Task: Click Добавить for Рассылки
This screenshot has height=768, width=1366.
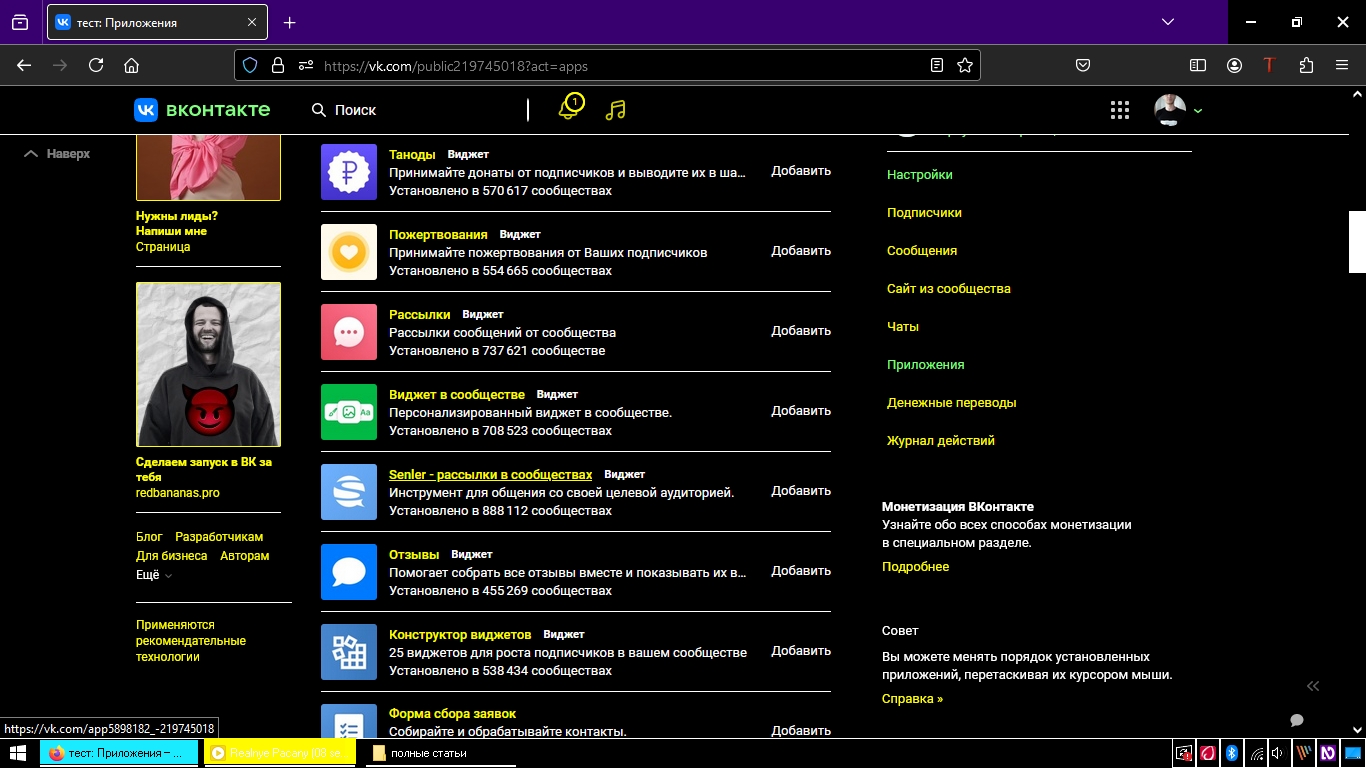Action: tap(801, 331)
